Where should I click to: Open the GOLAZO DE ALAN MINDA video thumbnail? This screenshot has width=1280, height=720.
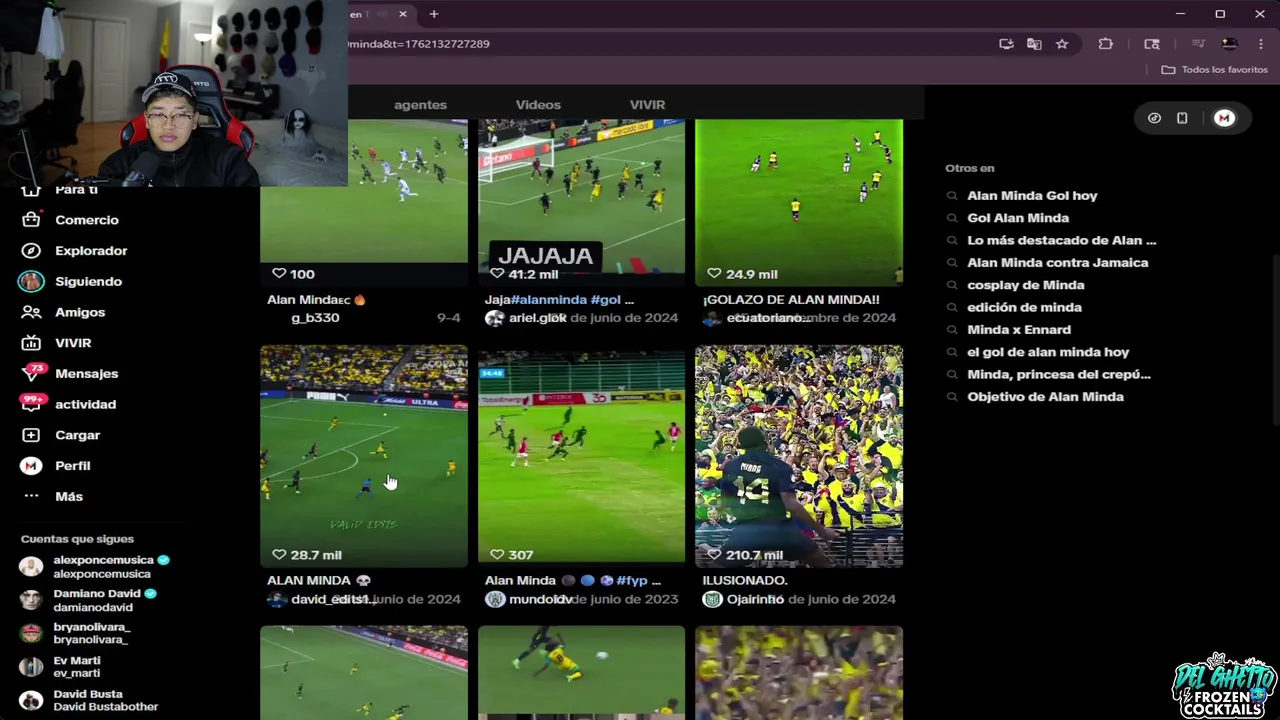click(x=799, y=202)
